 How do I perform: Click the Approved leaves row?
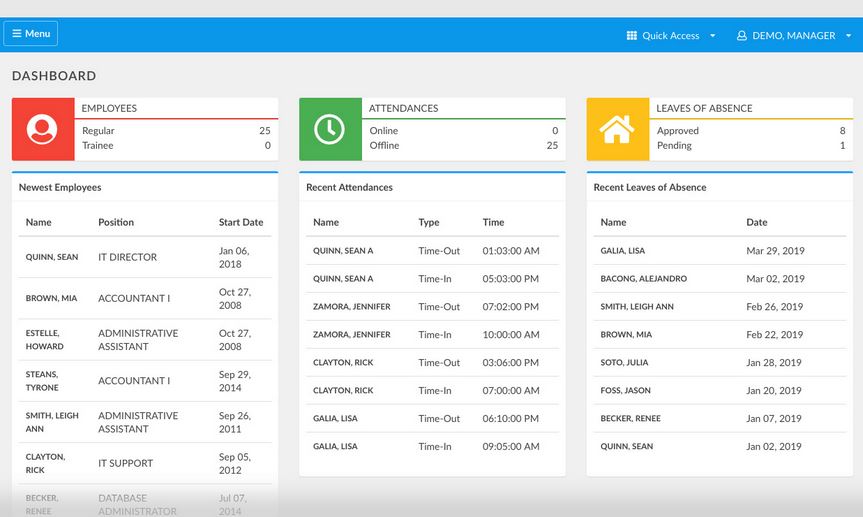[x=751, y=130]
